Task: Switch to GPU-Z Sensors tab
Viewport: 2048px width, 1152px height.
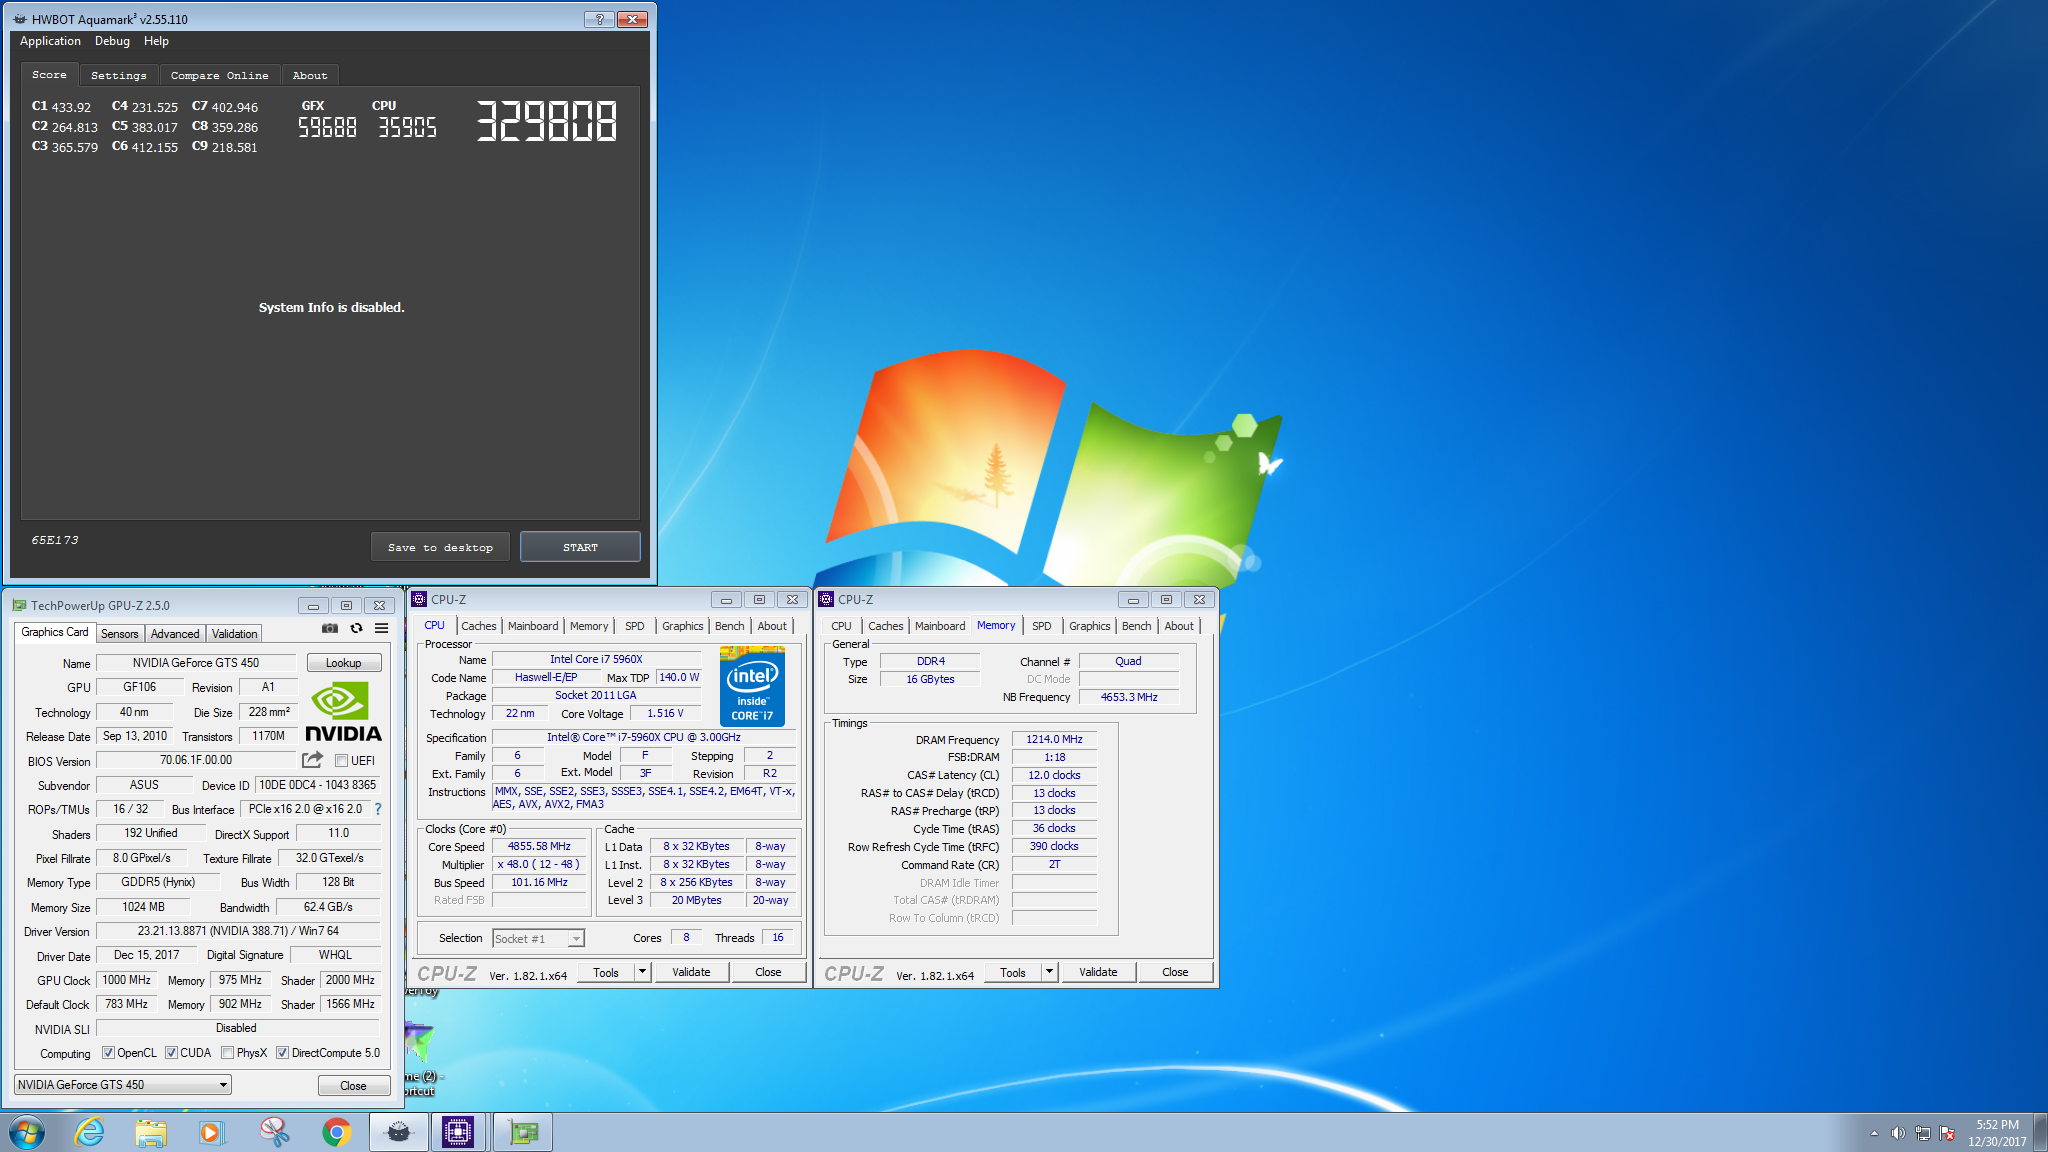Action: pyautogui.click(x=120, y=633)
